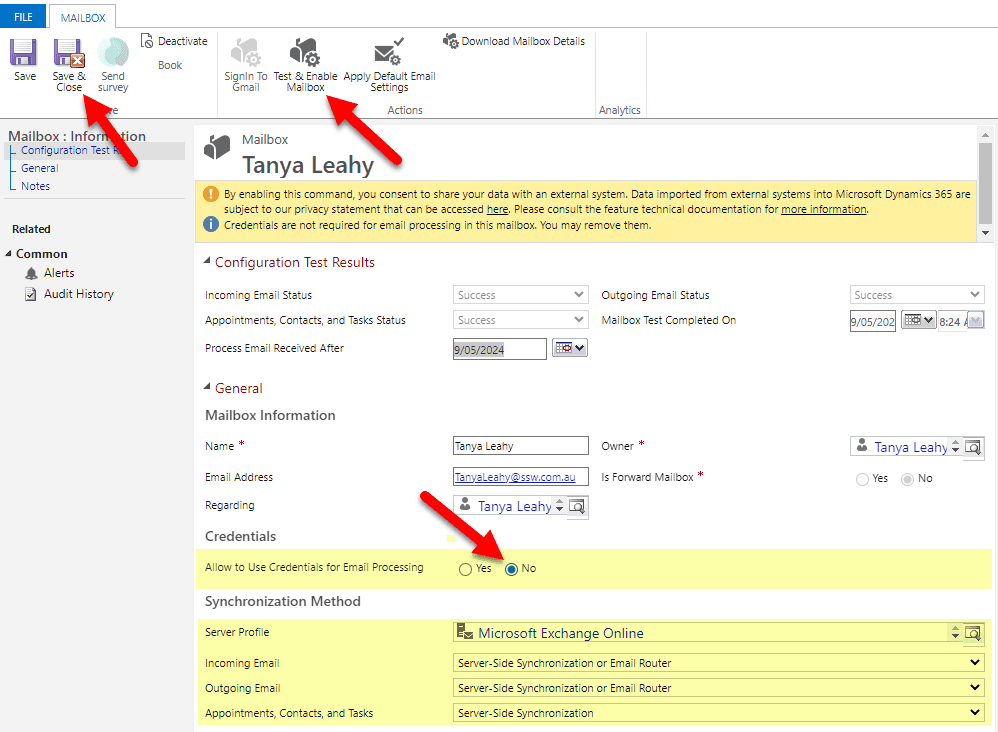
Task: Click the Name input field
Action: 520,446
